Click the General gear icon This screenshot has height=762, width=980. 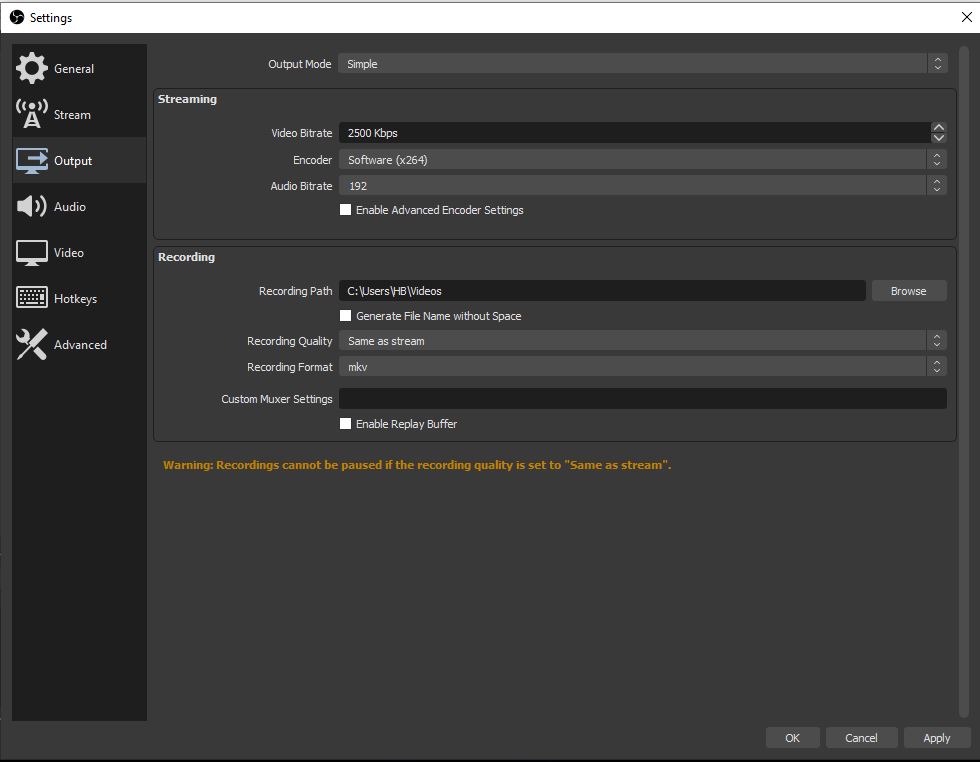coord(32,68)
